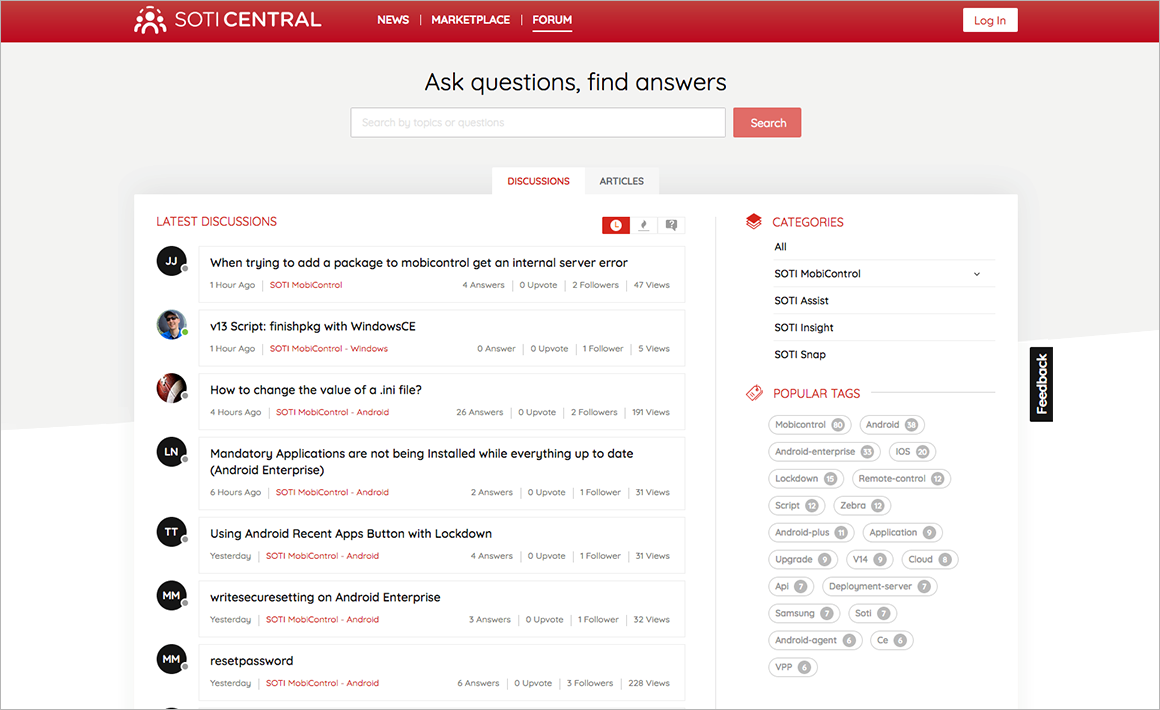Open the internal server error discussion
The height and width of the screenshot is (710, 1160).
pyautogui.click(x=419, y=263)
